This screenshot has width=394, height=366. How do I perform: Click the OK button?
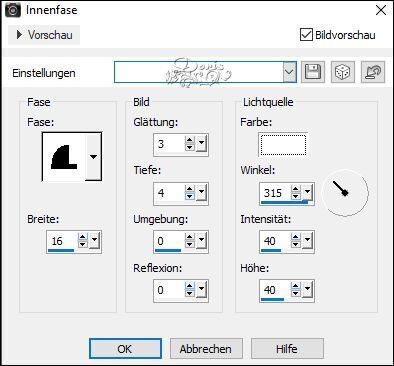tap(125, 349)
